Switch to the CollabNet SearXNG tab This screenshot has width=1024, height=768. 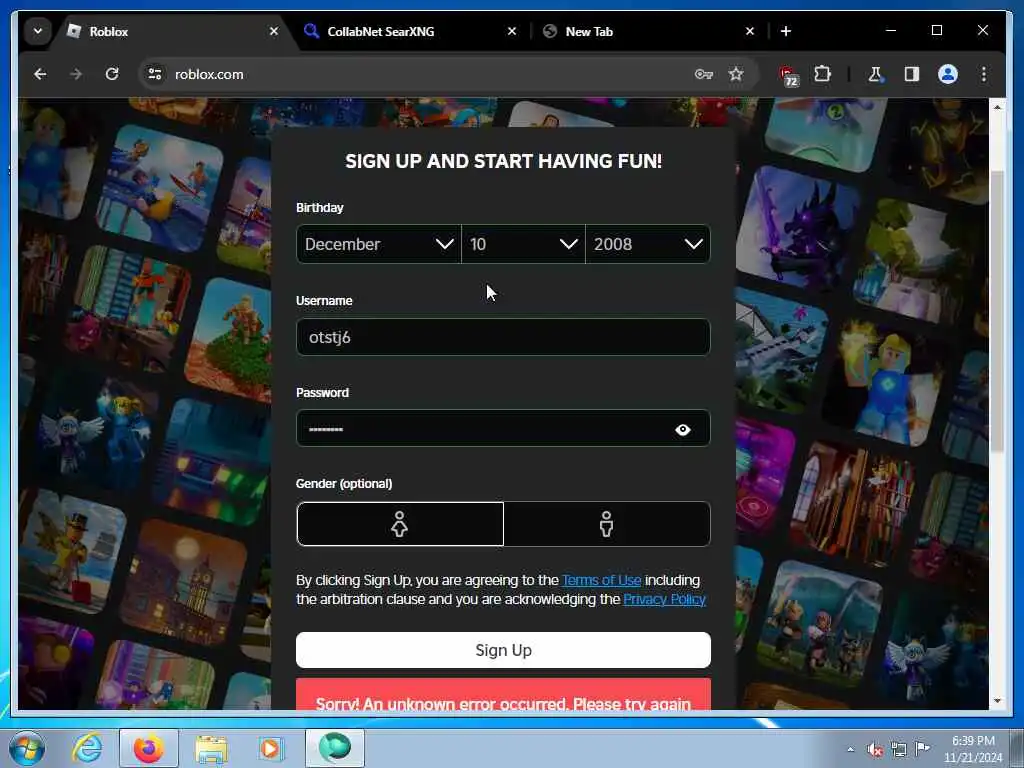coord(411,31)
